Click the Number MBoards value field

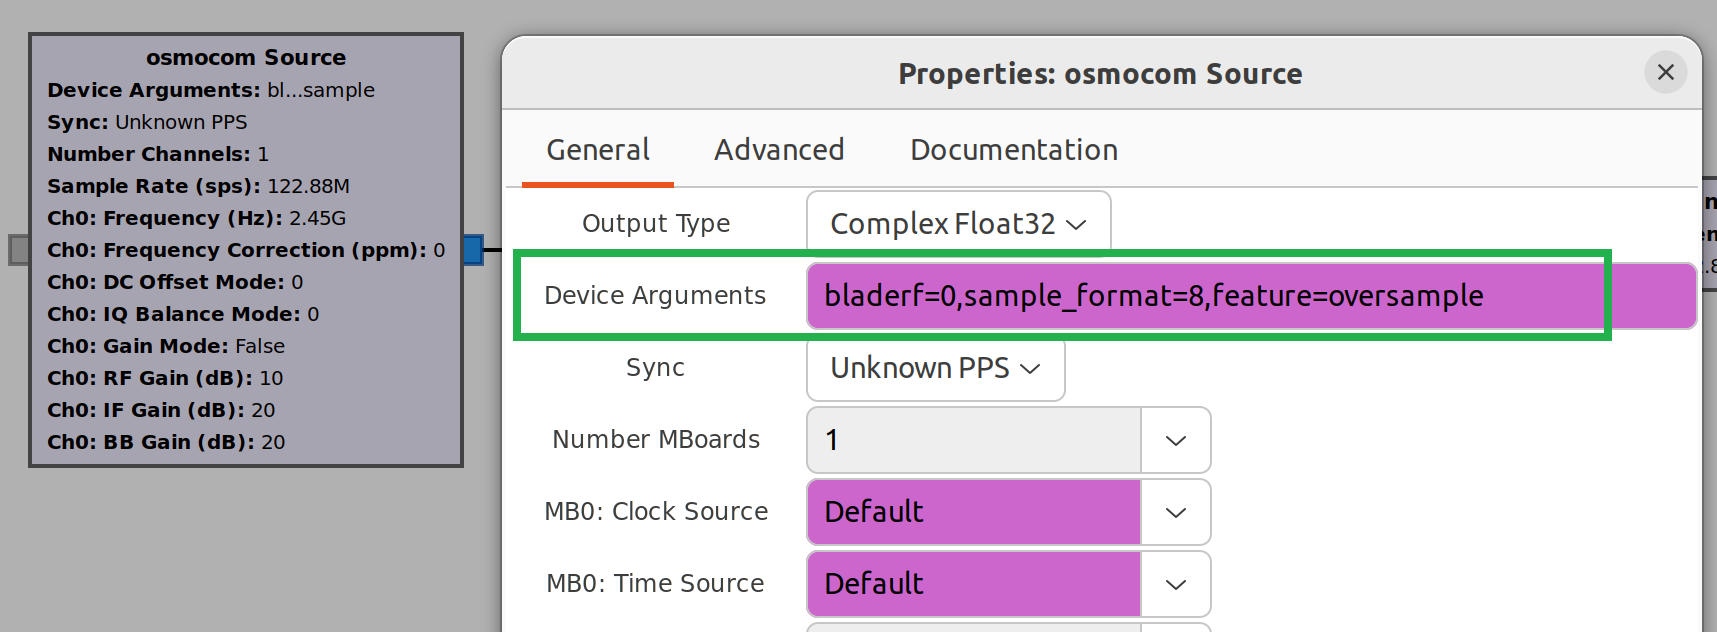click(x=973, y=440)
